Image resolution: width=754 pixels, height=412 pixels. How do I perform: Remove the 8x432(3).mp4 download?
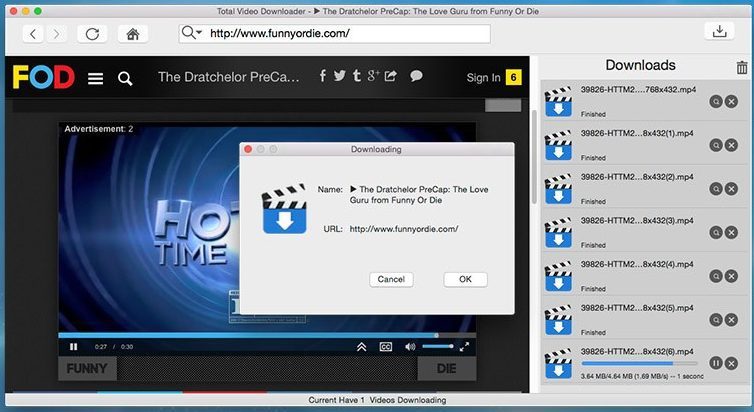731,233
